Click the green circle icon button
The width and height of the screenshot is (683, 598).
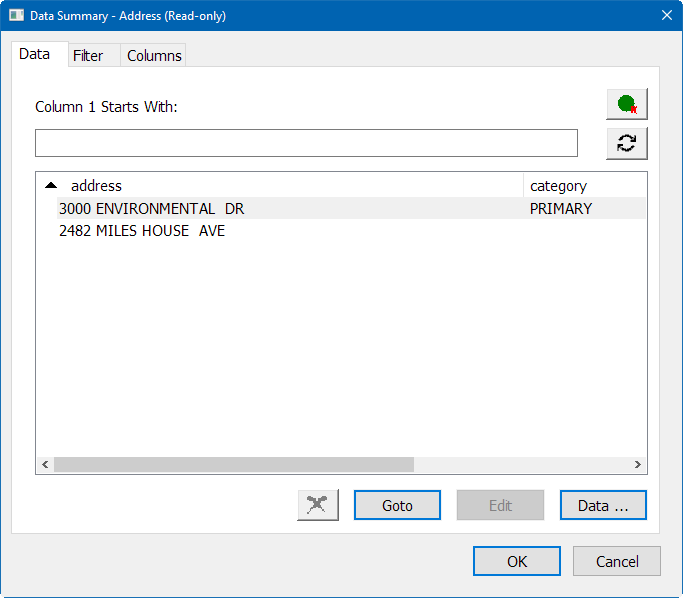(626, 104)
